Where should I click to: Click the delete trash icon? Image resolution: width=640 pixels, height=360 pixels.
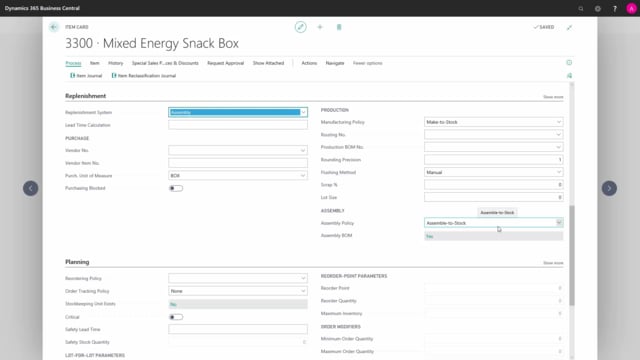(339, 27)
